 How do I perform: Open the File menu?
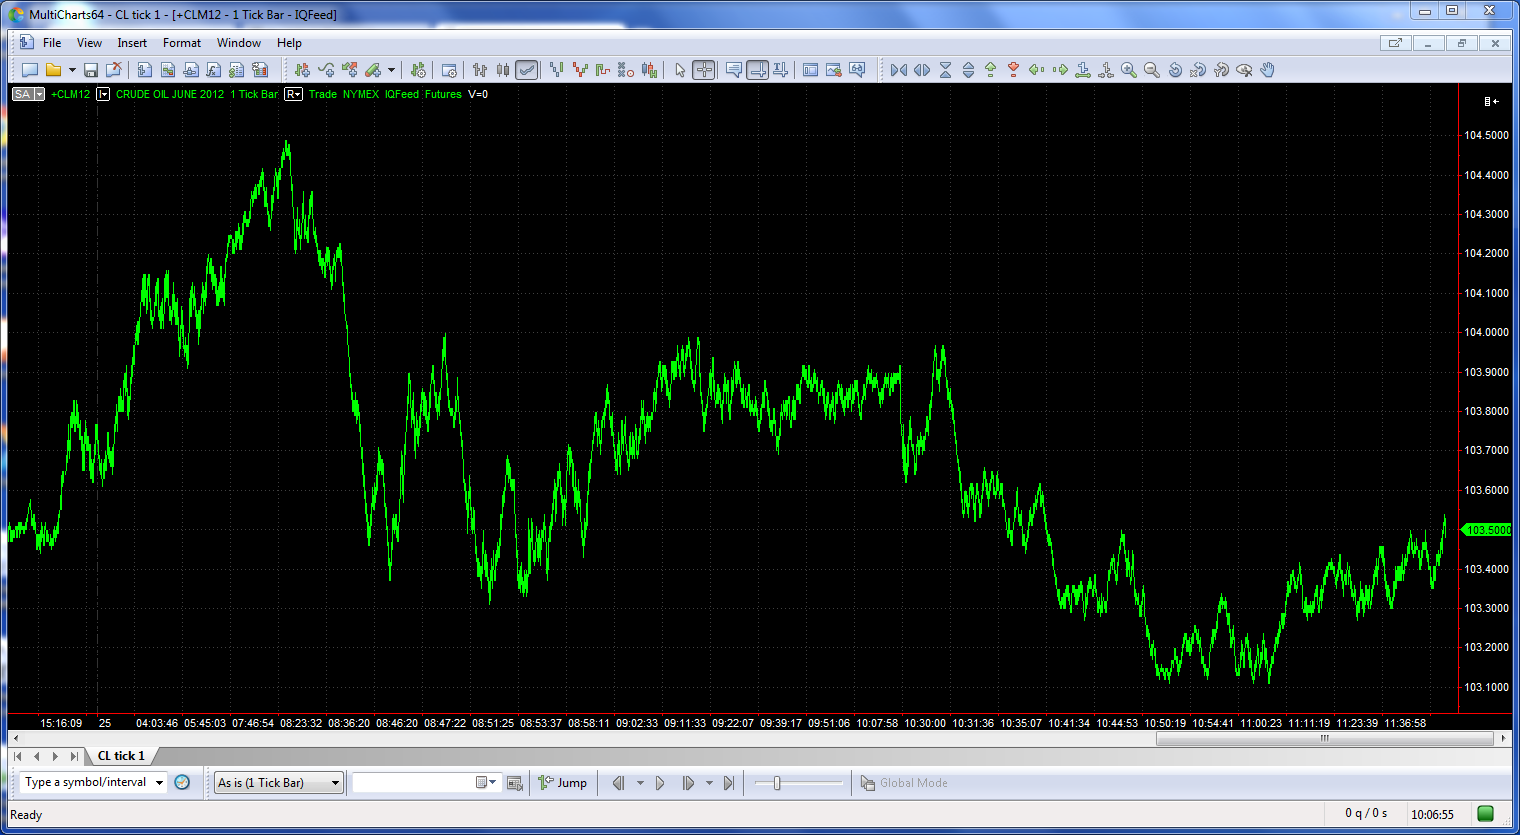52,43
